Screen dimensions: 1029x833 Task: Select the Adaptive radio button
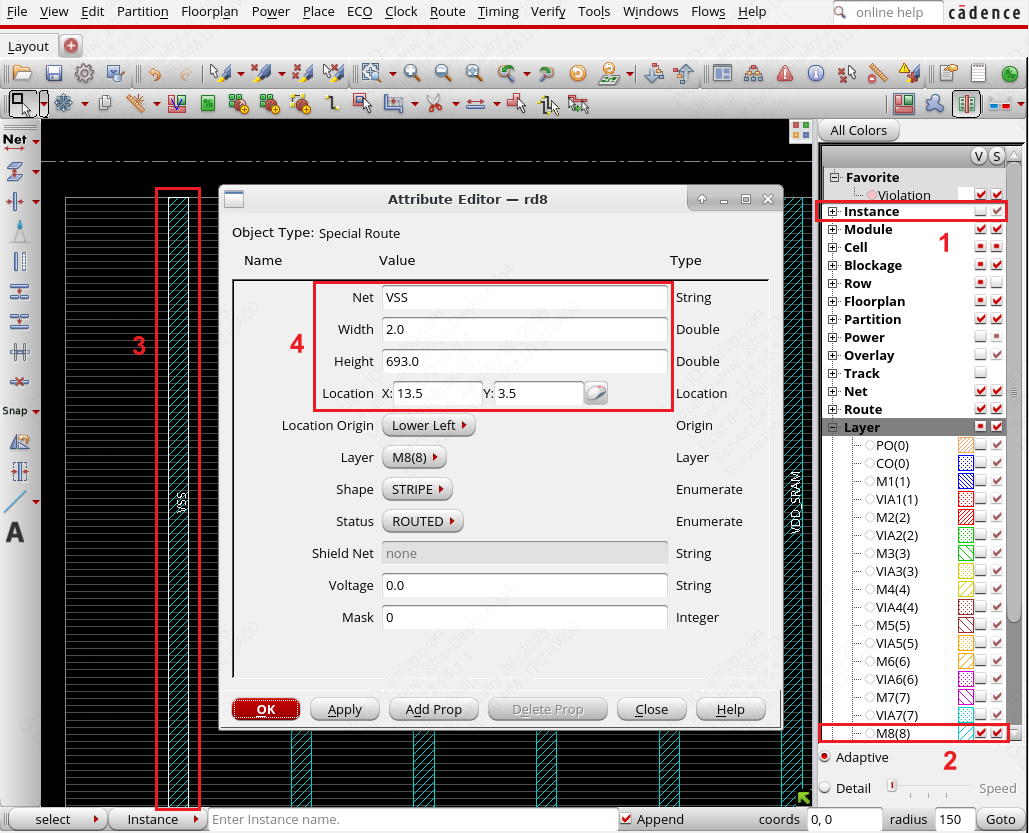pyautogui.click(x=825, y=757)
